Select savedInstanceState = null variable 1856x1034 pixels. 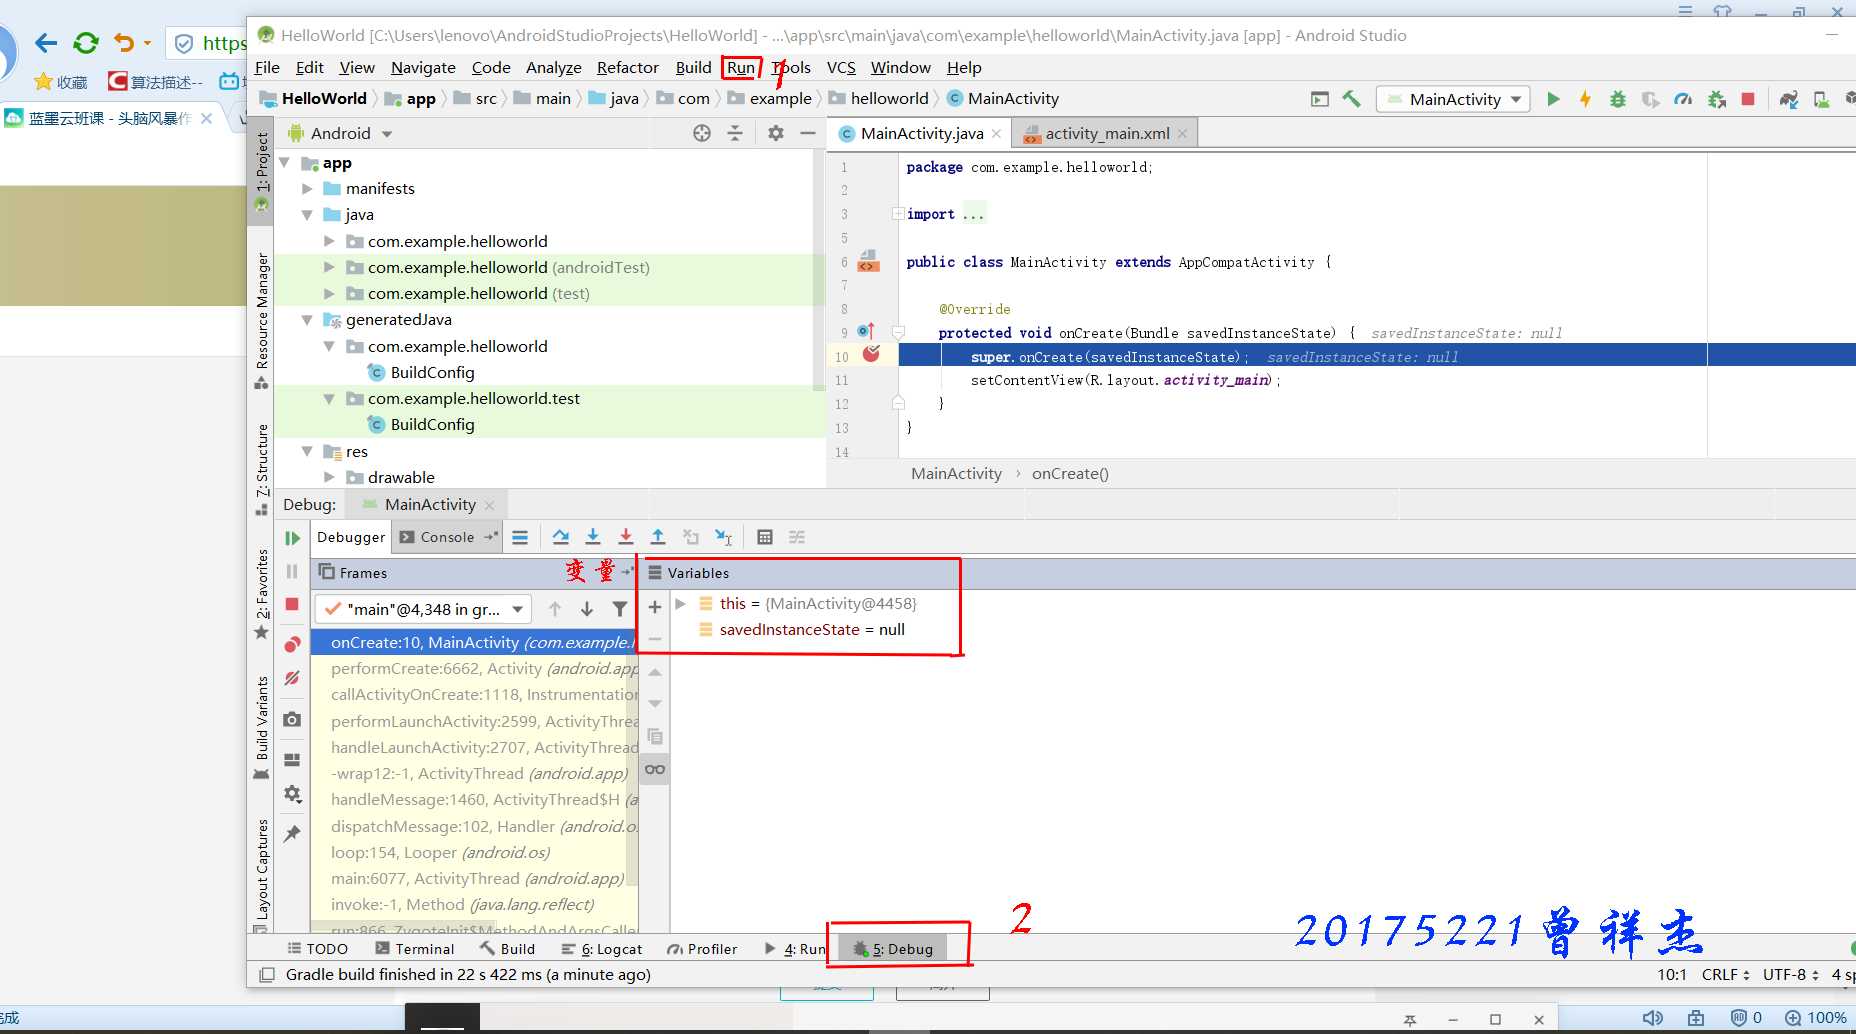pos(812,630)
